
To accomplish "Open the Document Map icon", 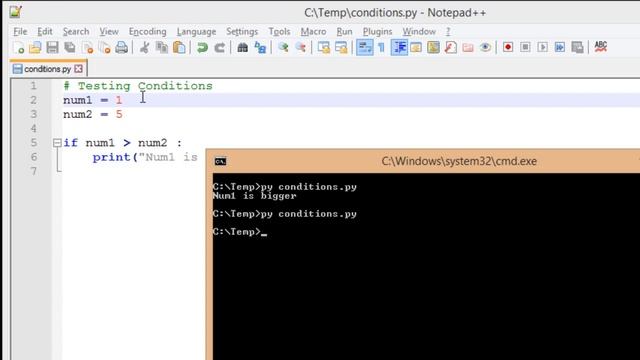I will tap(433, 47).
